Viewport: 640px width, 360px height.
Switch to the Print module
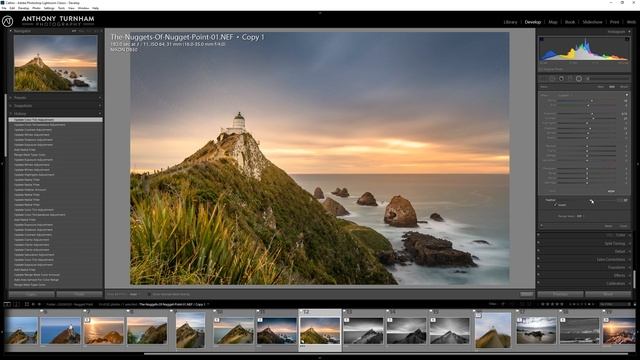[614, 22]
